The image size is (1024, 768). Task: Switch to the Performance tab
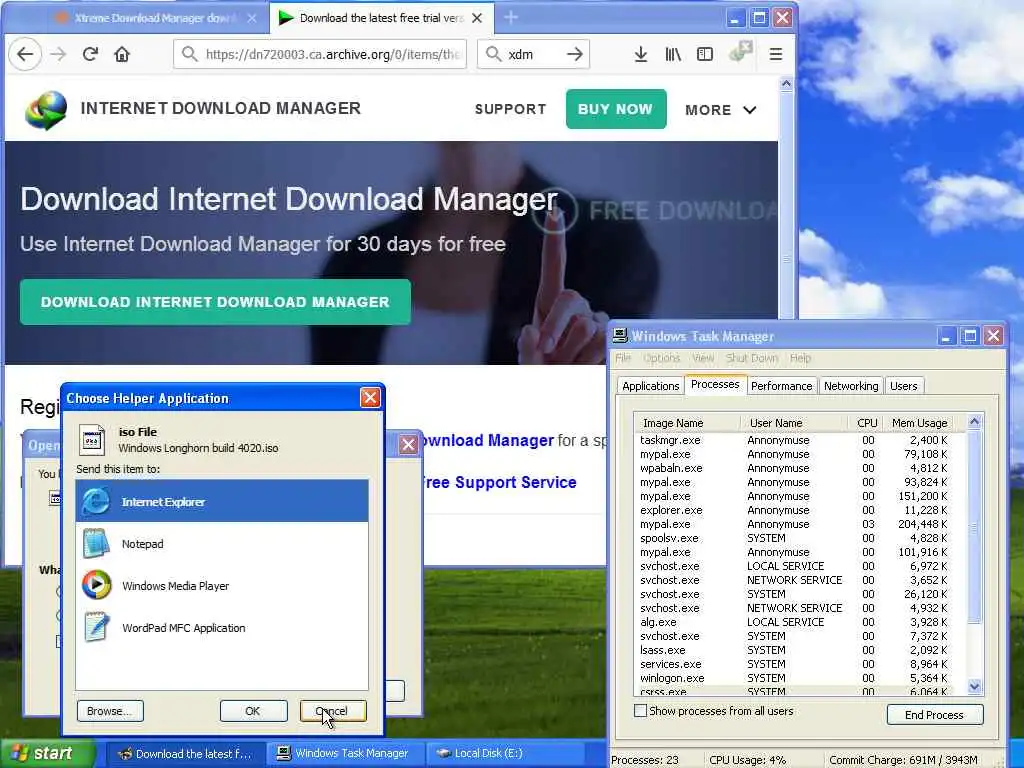pyautogui.click(x=781, y=386)
